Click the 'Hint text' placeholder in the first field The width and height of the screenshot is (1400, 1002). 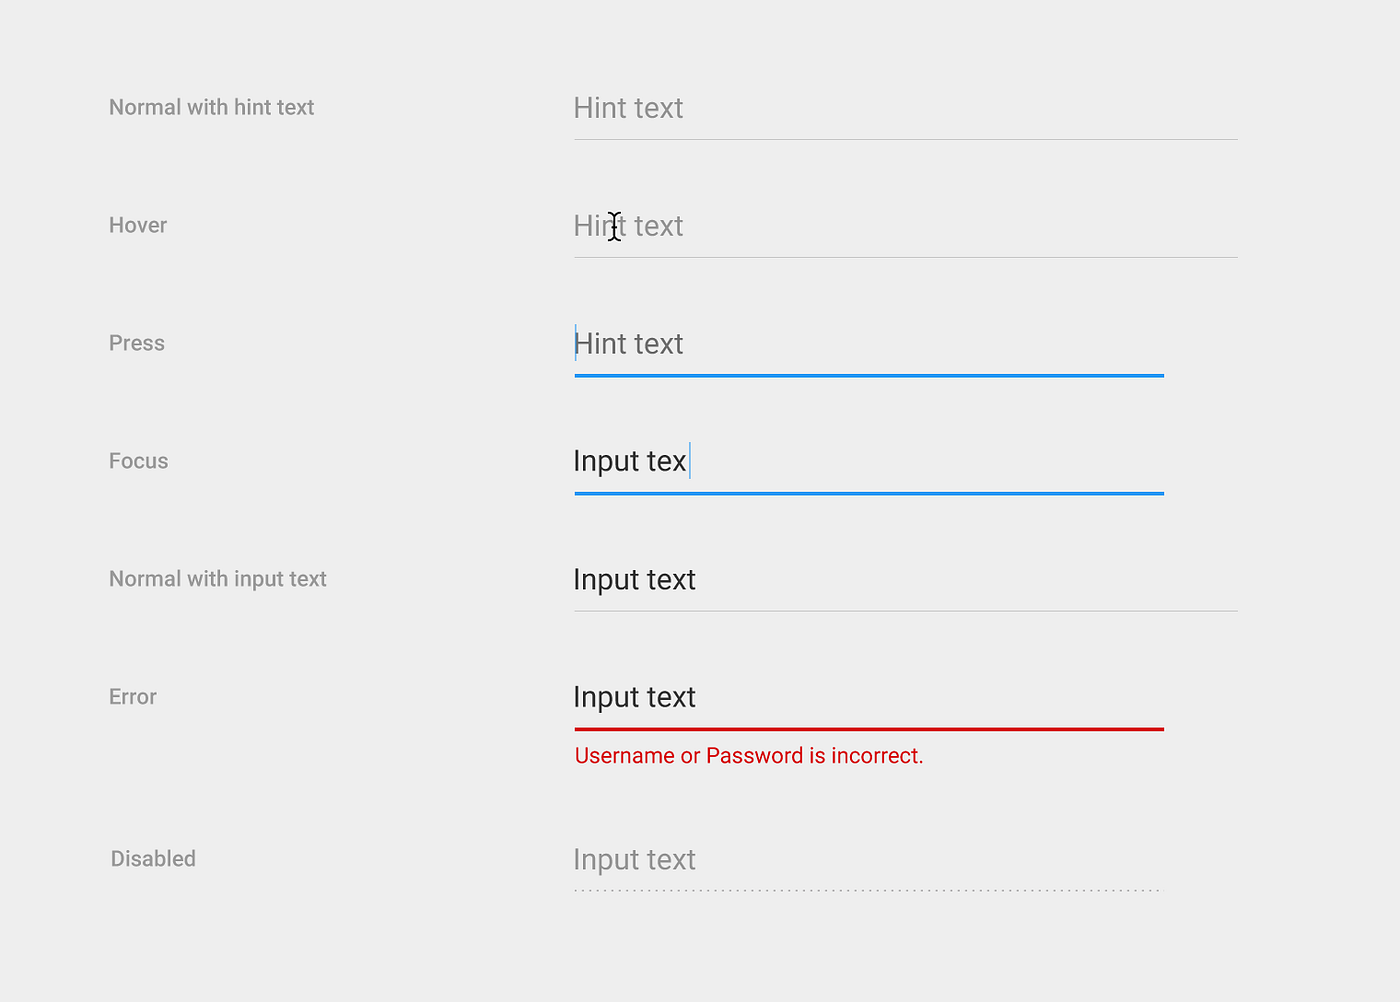[x=628, y=108]
